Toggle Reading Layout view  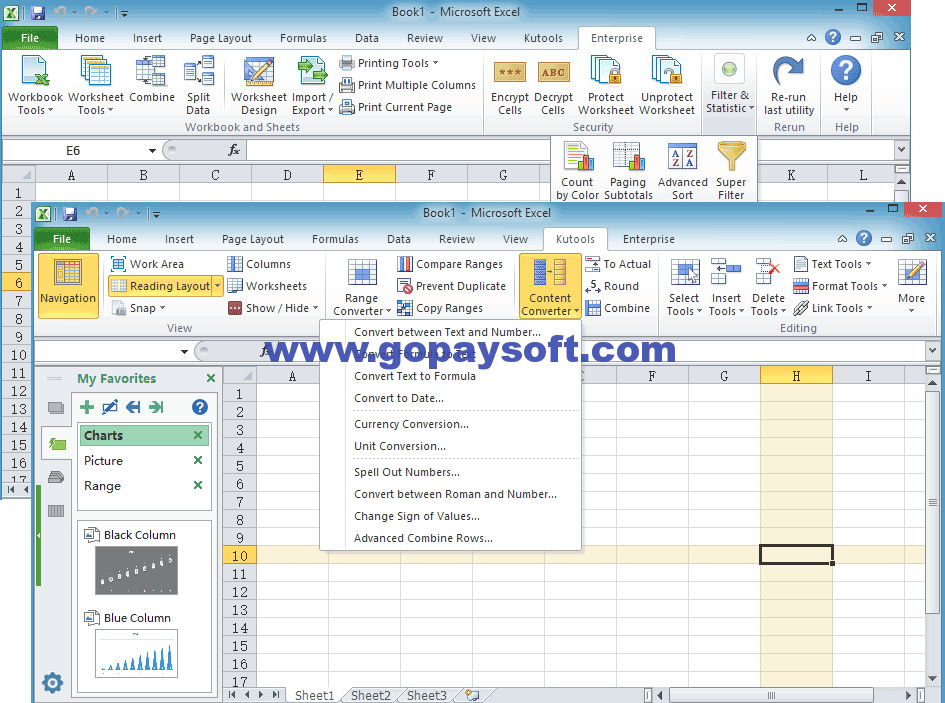click(x=160, y=286)
